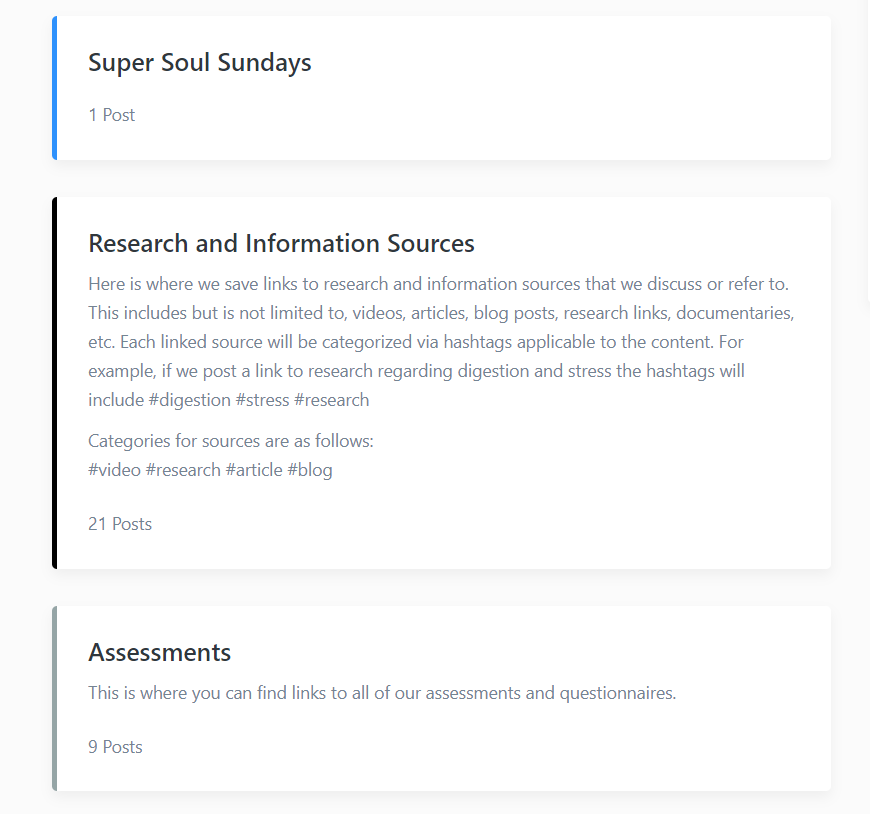Click the "9 Posts" count label
The height and width of the screenshot is (814, 870).
point(115,747)
